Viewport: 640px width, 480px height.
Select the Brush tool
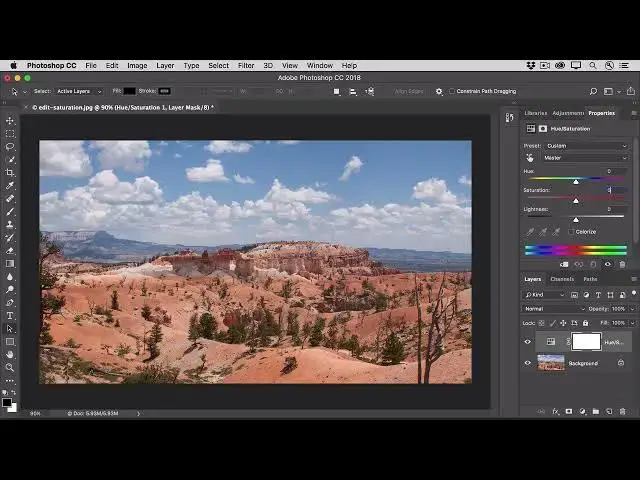click(10, 212)
